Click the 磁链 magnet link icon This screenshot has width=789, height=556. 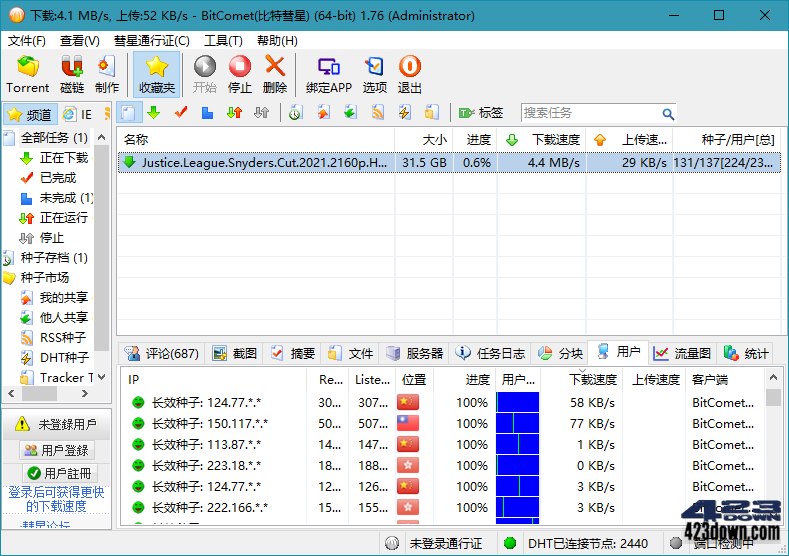tap(71, 74)
